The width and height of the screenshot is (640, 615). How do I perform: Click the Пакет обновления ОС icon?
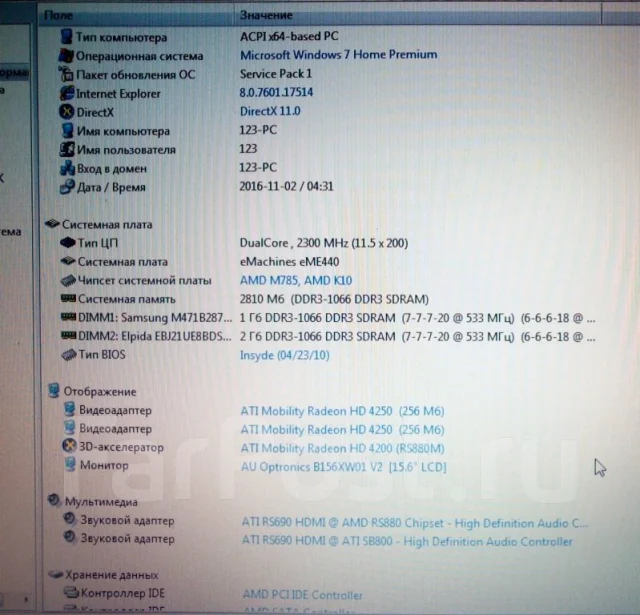pyautogui.click(x=66, y=74)
